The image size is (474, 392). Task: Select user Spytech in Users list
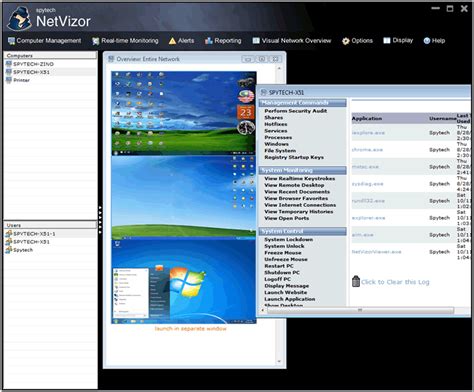pyautogui.click(x=23, y=250)
